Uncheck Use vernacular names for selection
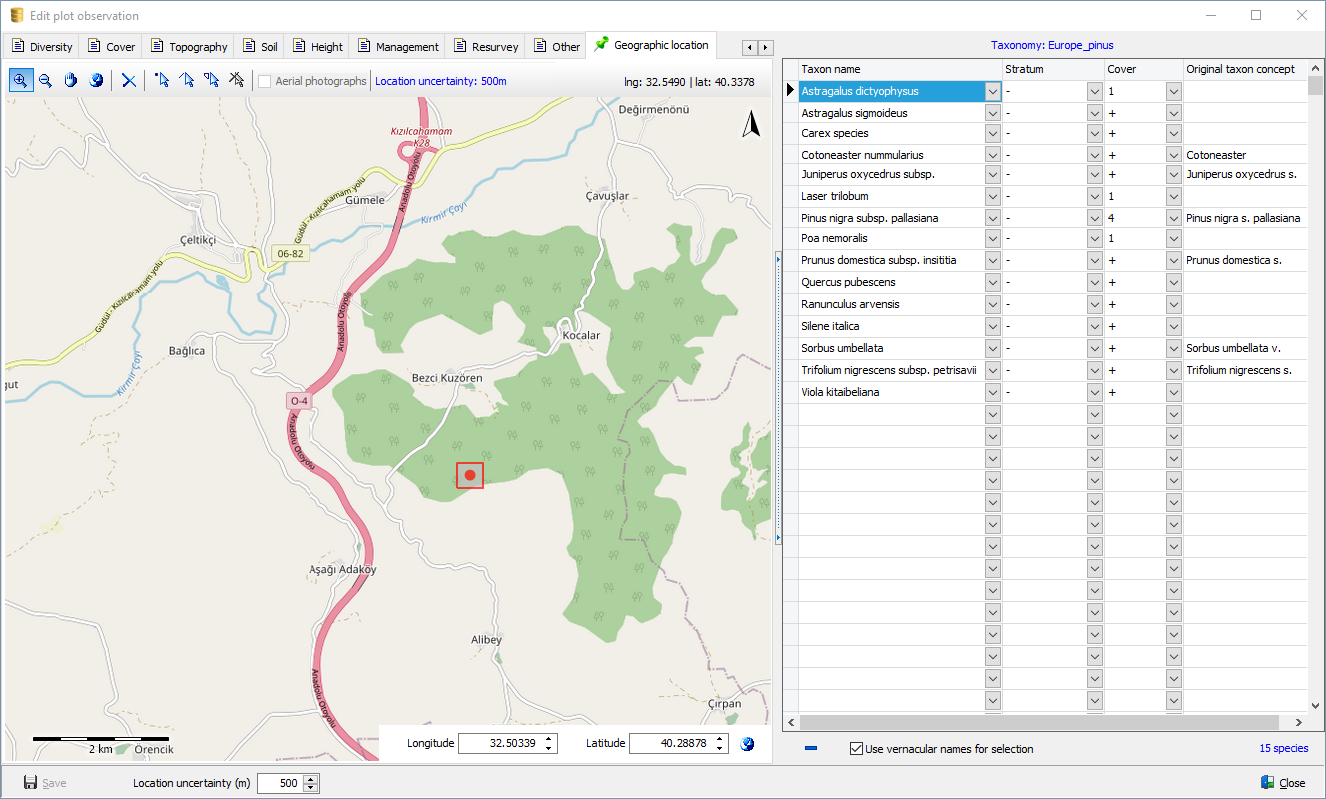The height and width of the screenshot is (799, 1326). 856,749
